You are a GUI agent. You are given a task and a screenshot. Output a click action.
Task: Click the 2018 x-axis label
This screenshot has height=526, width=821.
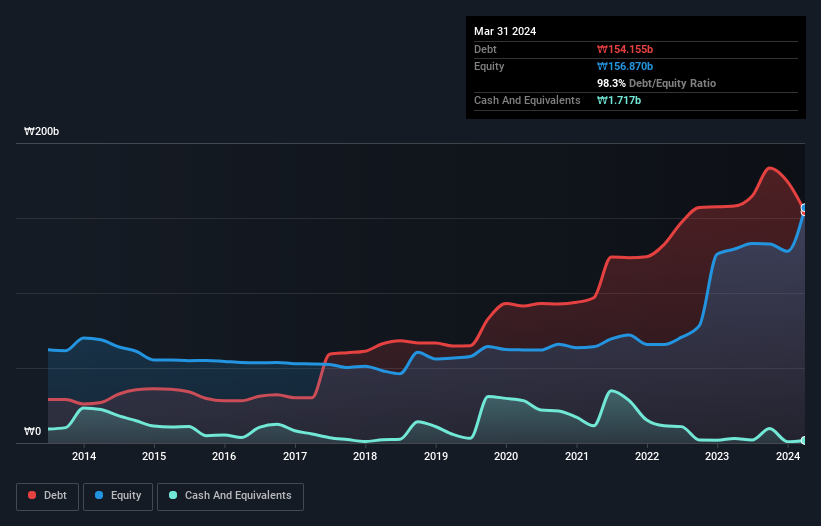[365, 456]
